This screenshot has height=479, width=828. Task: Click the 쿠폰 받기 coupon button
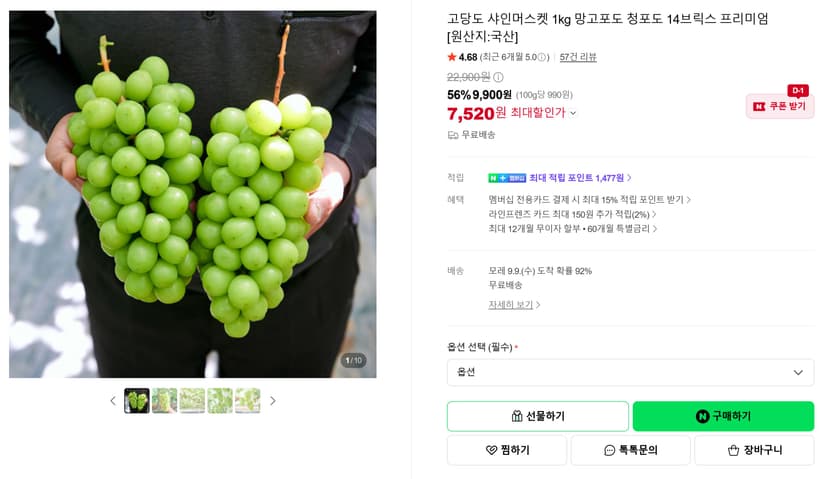point(780,106)
